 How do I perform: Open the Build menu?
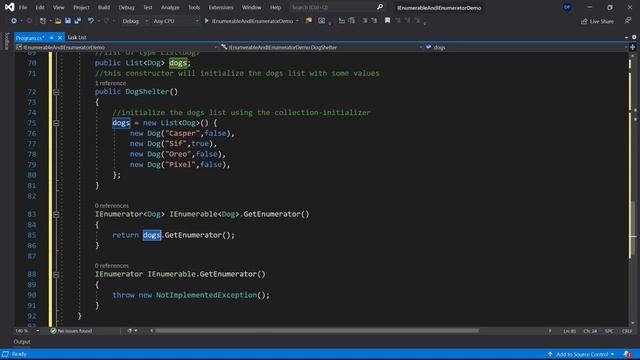(104, 7)
